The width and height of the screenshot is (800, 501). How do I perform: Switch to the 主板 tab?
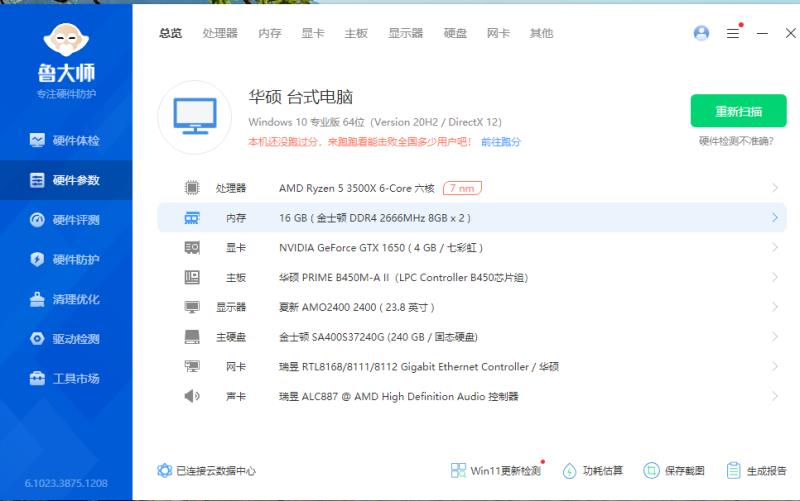click(x=356, y=33)
